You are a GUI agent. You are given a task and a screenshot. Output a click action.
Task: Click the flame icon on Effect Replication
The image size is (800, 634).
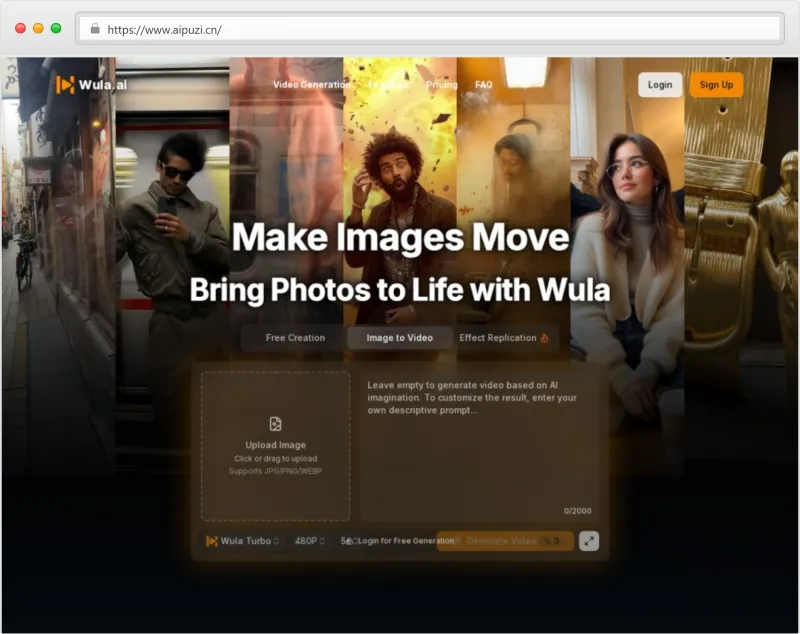pos(545,338)
